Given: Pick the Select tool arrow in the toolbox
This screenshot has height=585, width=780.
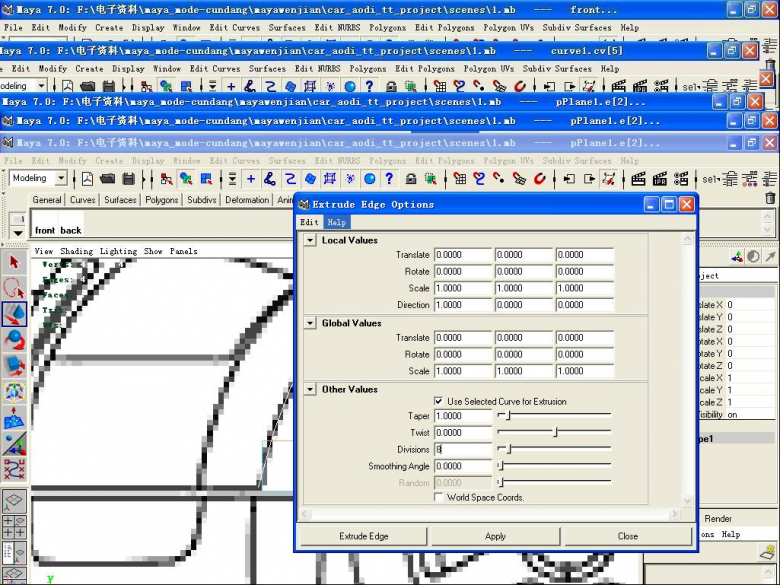Looking at the screenshot, I should point(14,263).
